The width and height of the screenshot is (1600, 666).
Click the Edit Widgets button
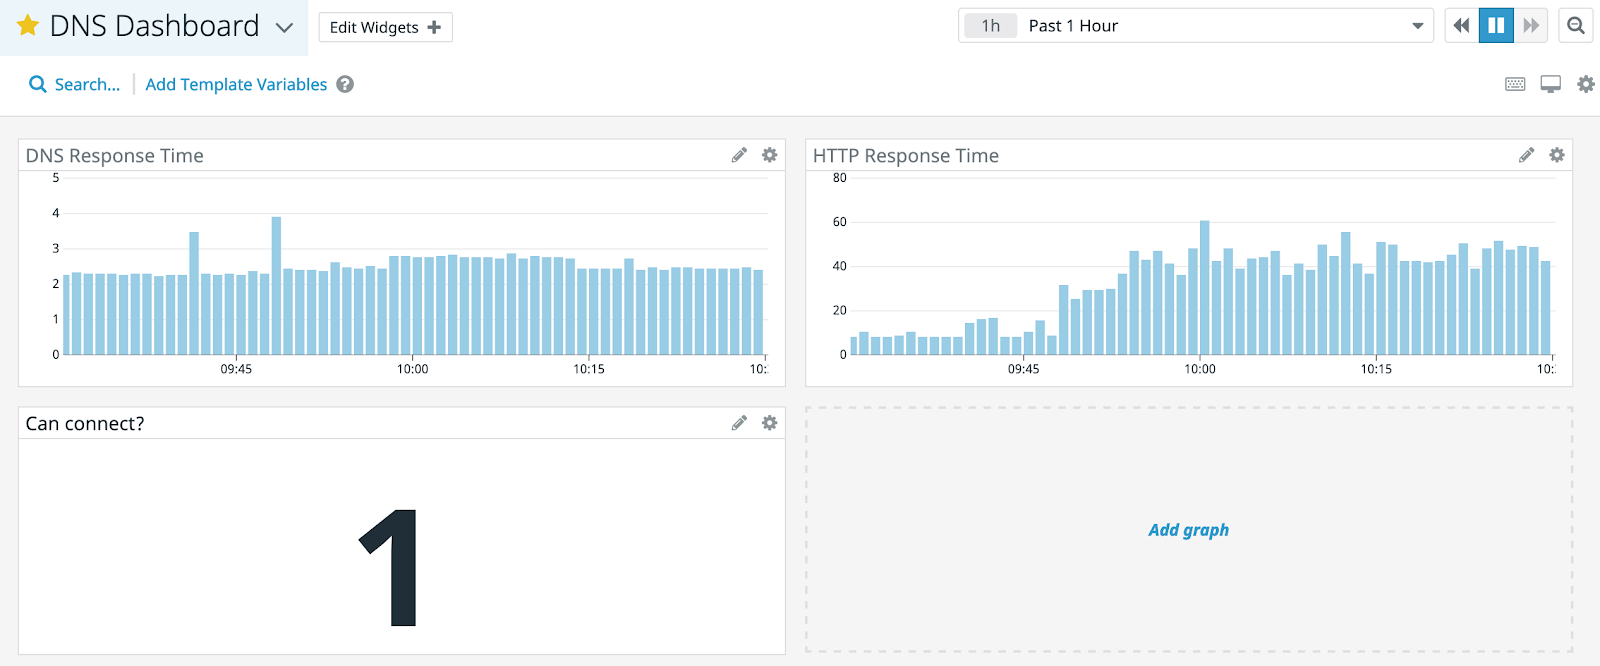tap(385, 27)
